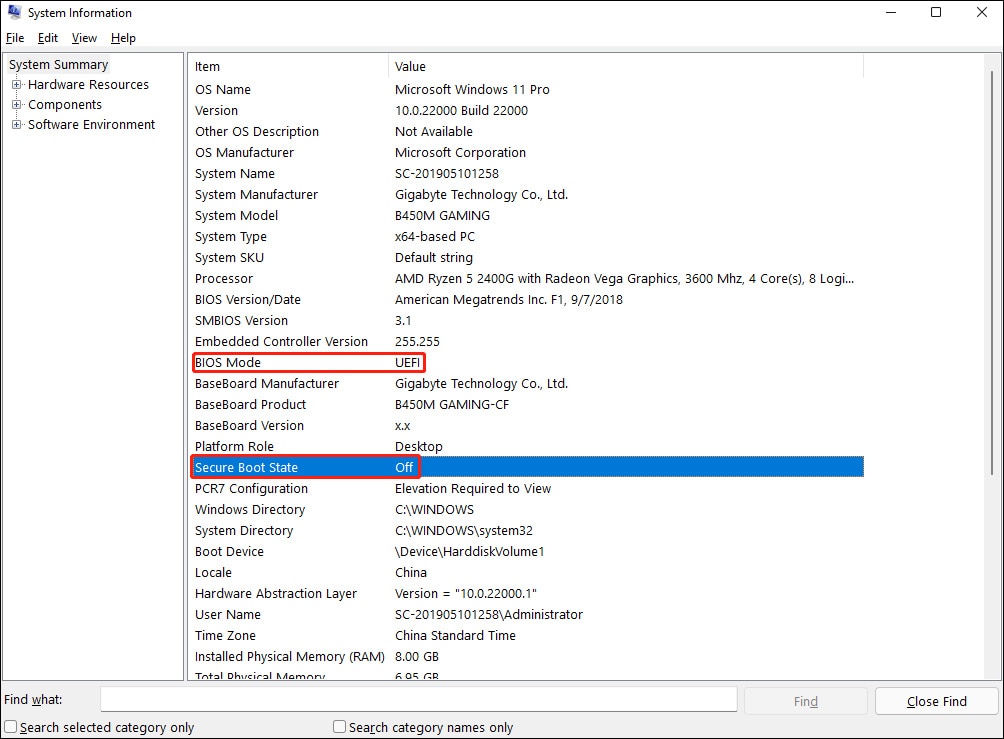Open the File menu

tap(15, 38)
